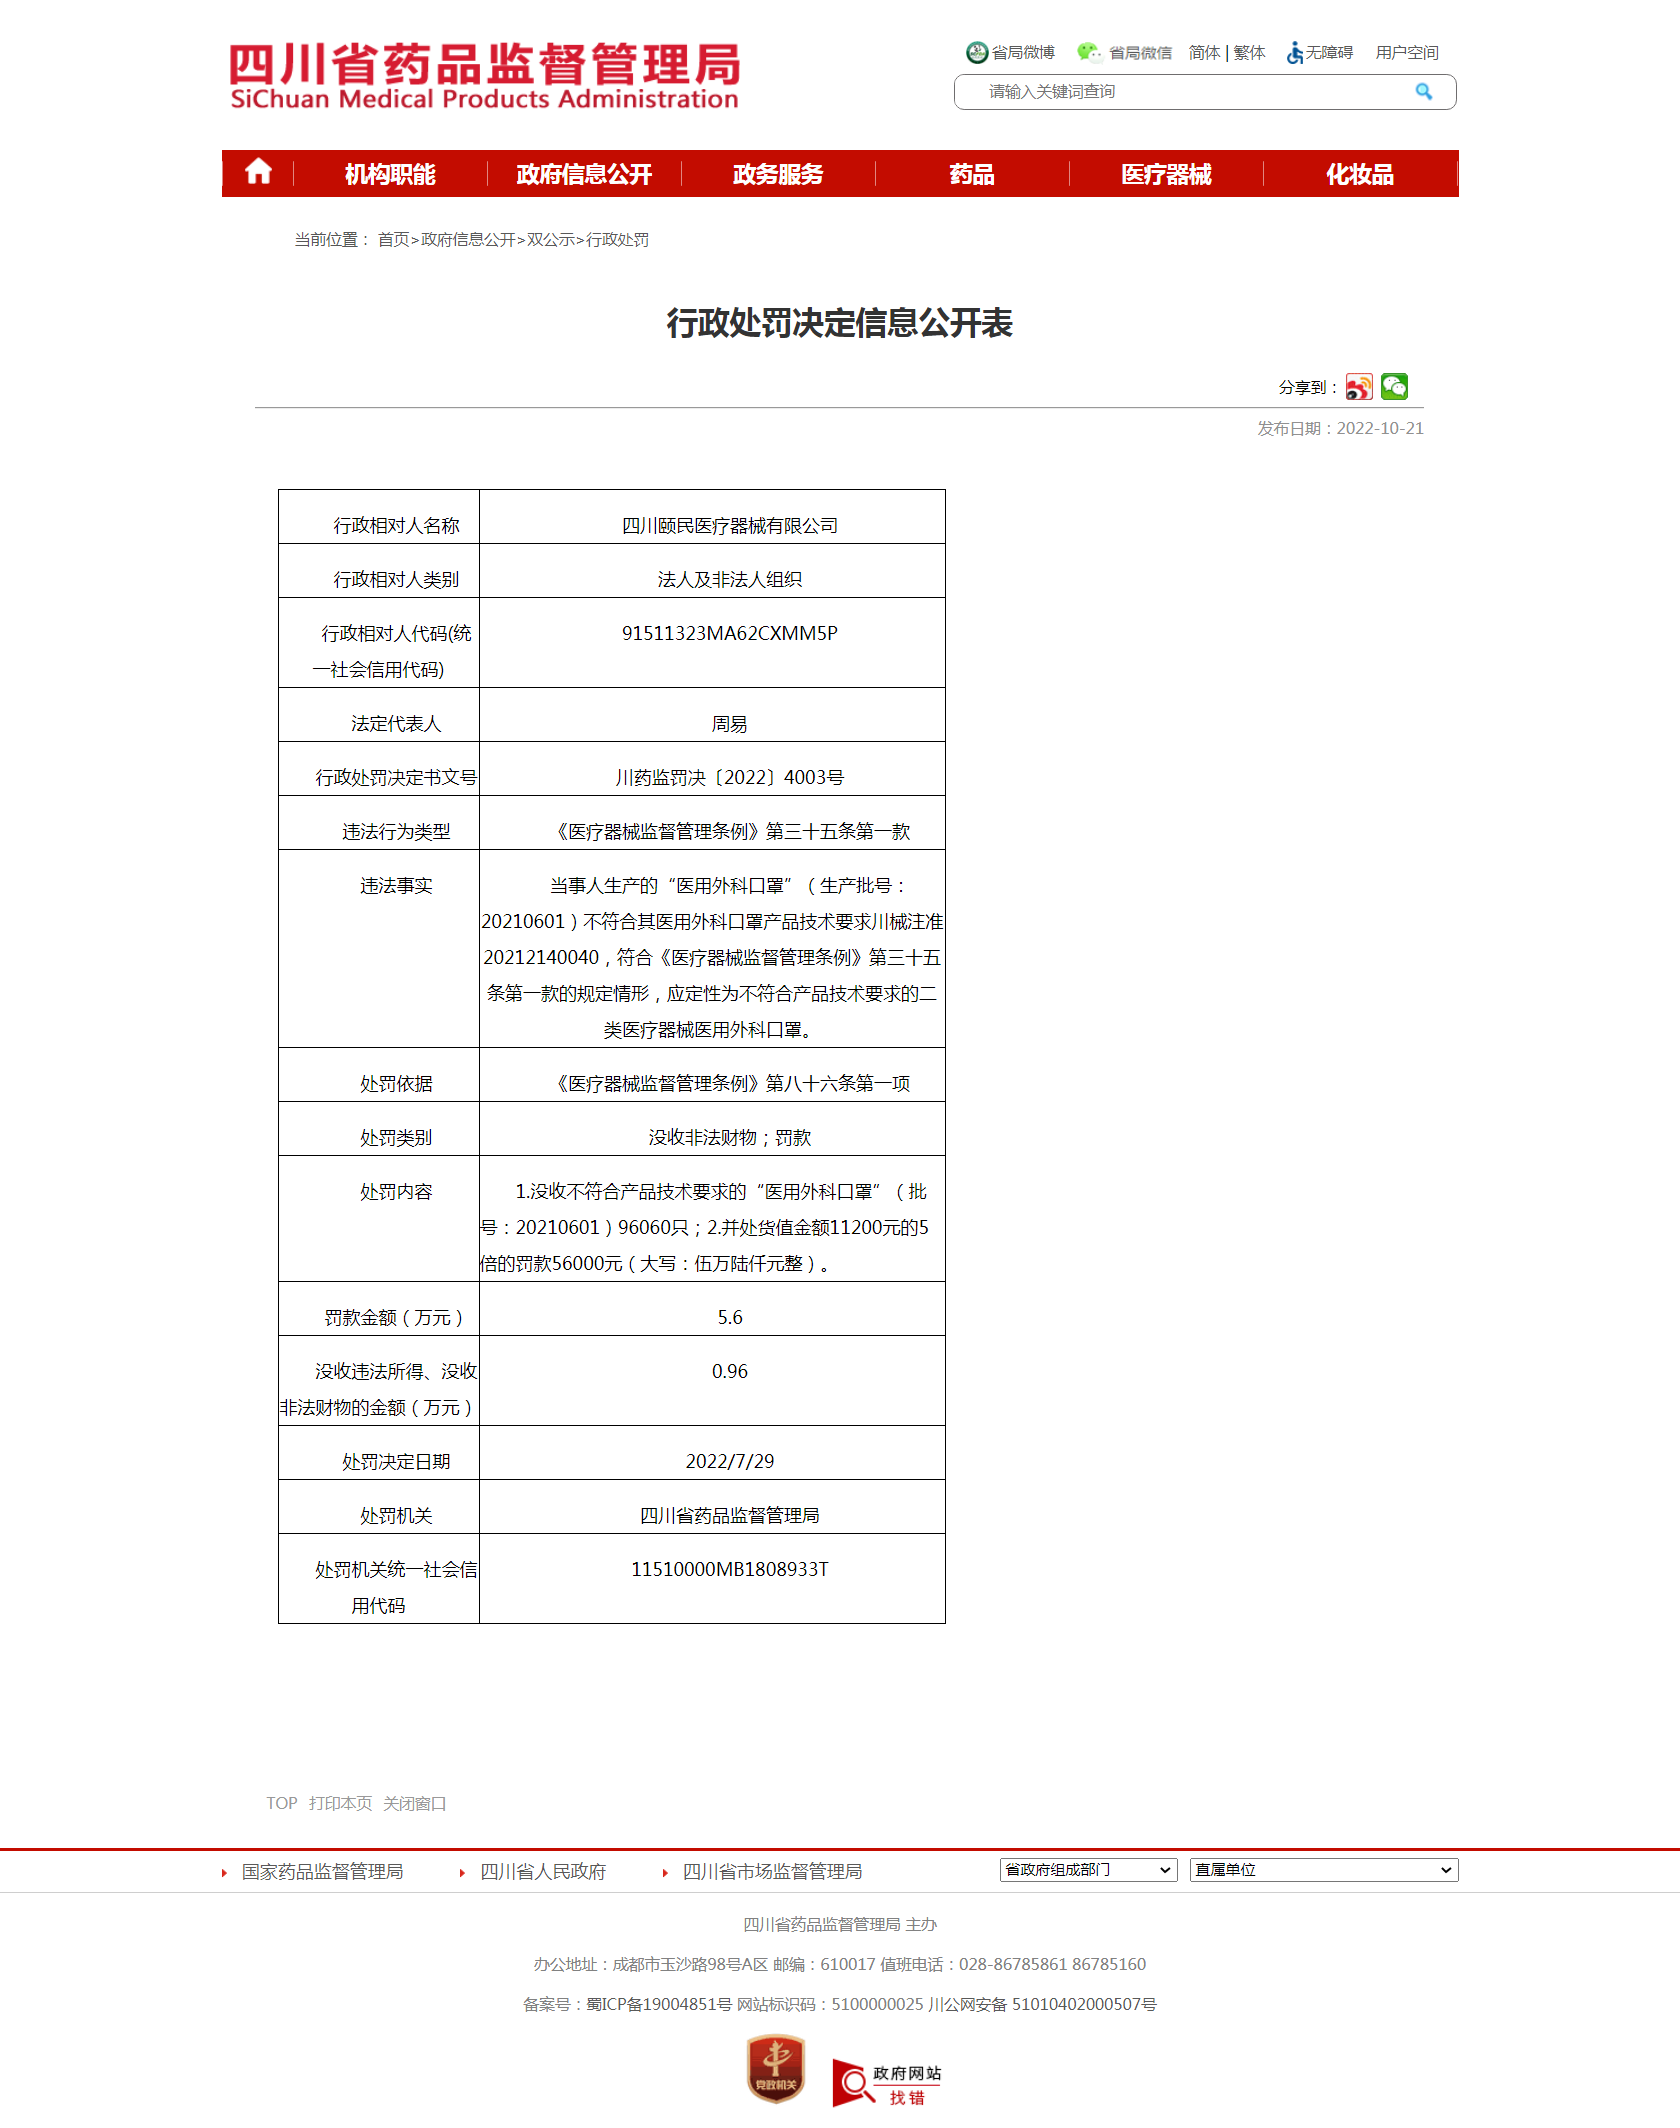Expand the 直属单位 dropdown
This screenshot has width=1680, height=2128.
pos(1324,1870)
